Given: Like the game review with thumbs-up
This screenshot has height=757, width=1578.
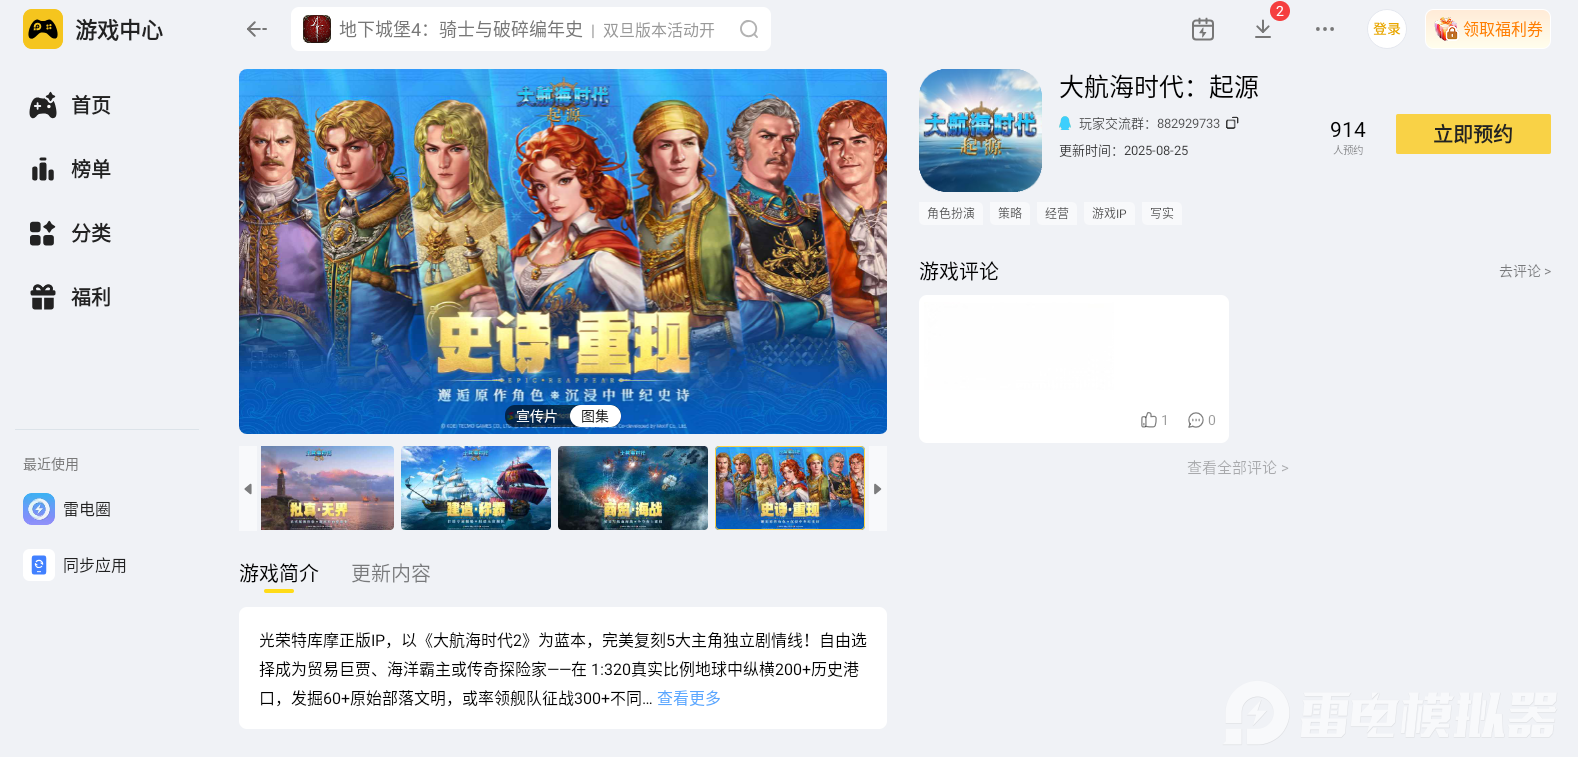Looking at the screenshot, I should tap(1149, 420).
